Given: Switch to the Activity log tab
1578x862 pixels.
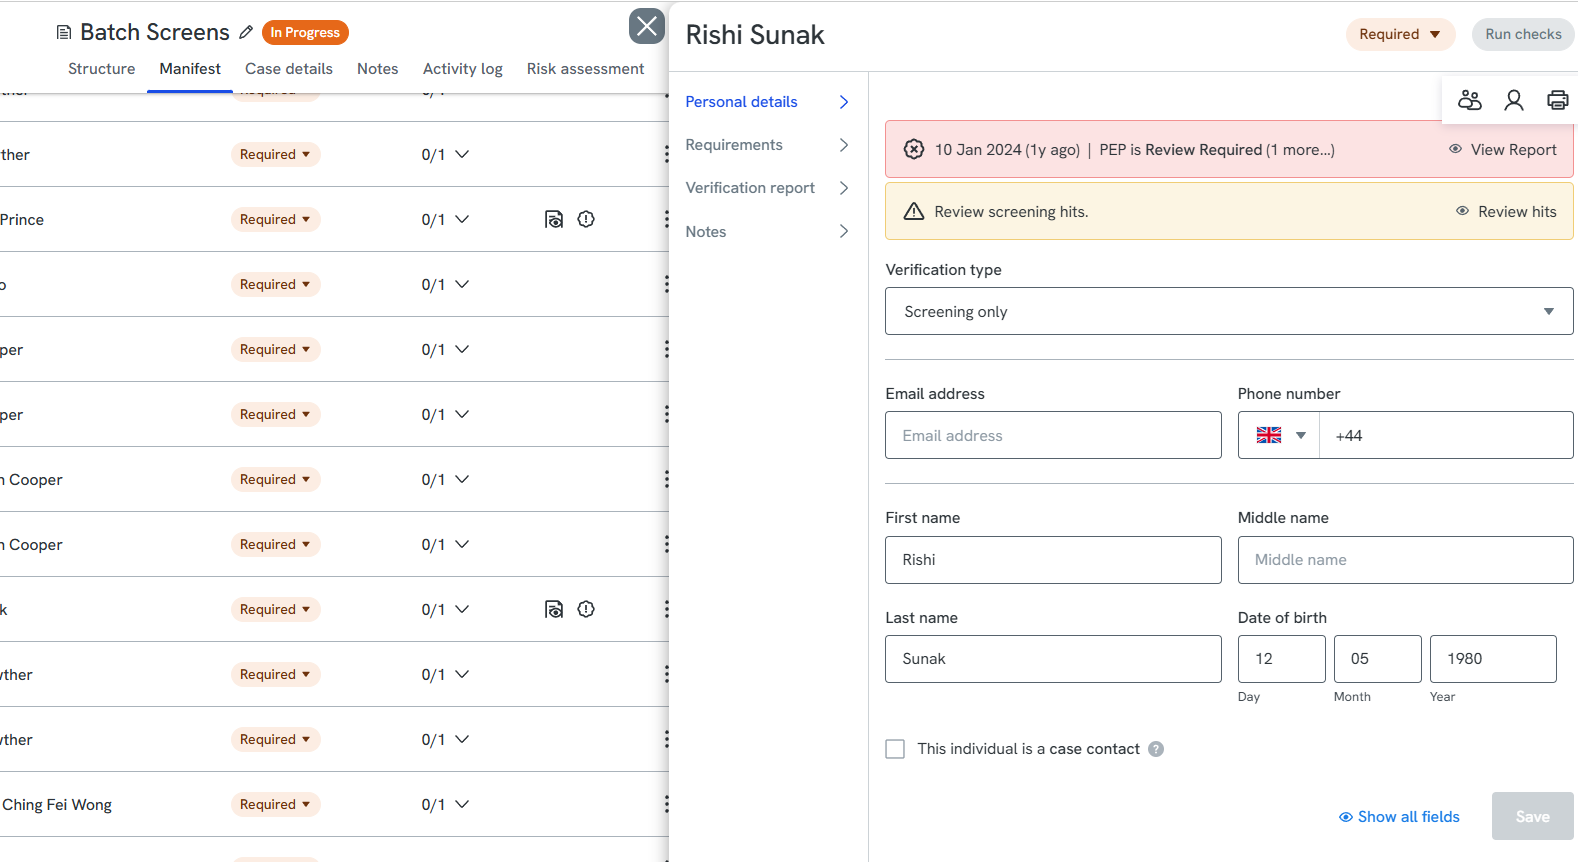Looking at the screenshot, I should click(463, 69).
